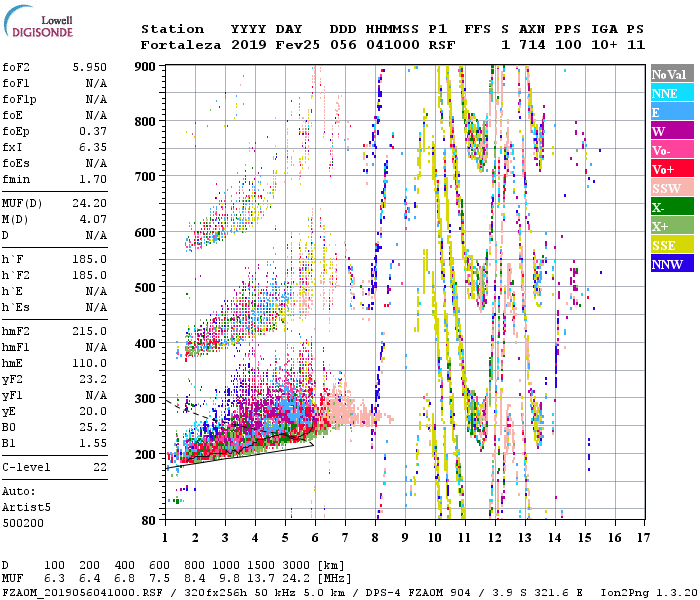Click the 6 MHz frequency axis label
700x600 pixels.
tap(315, 538)
